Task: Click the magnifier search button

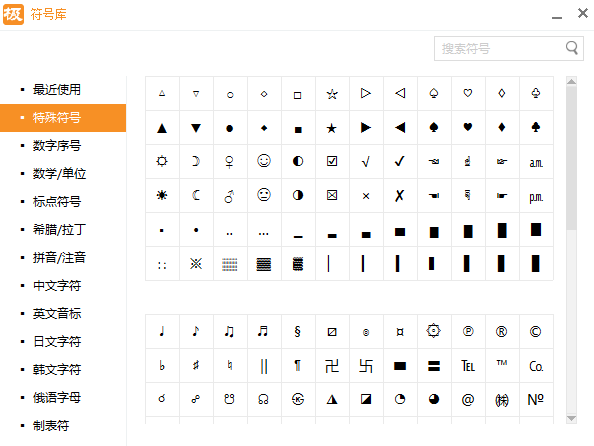Action: (x=572, y=48)
